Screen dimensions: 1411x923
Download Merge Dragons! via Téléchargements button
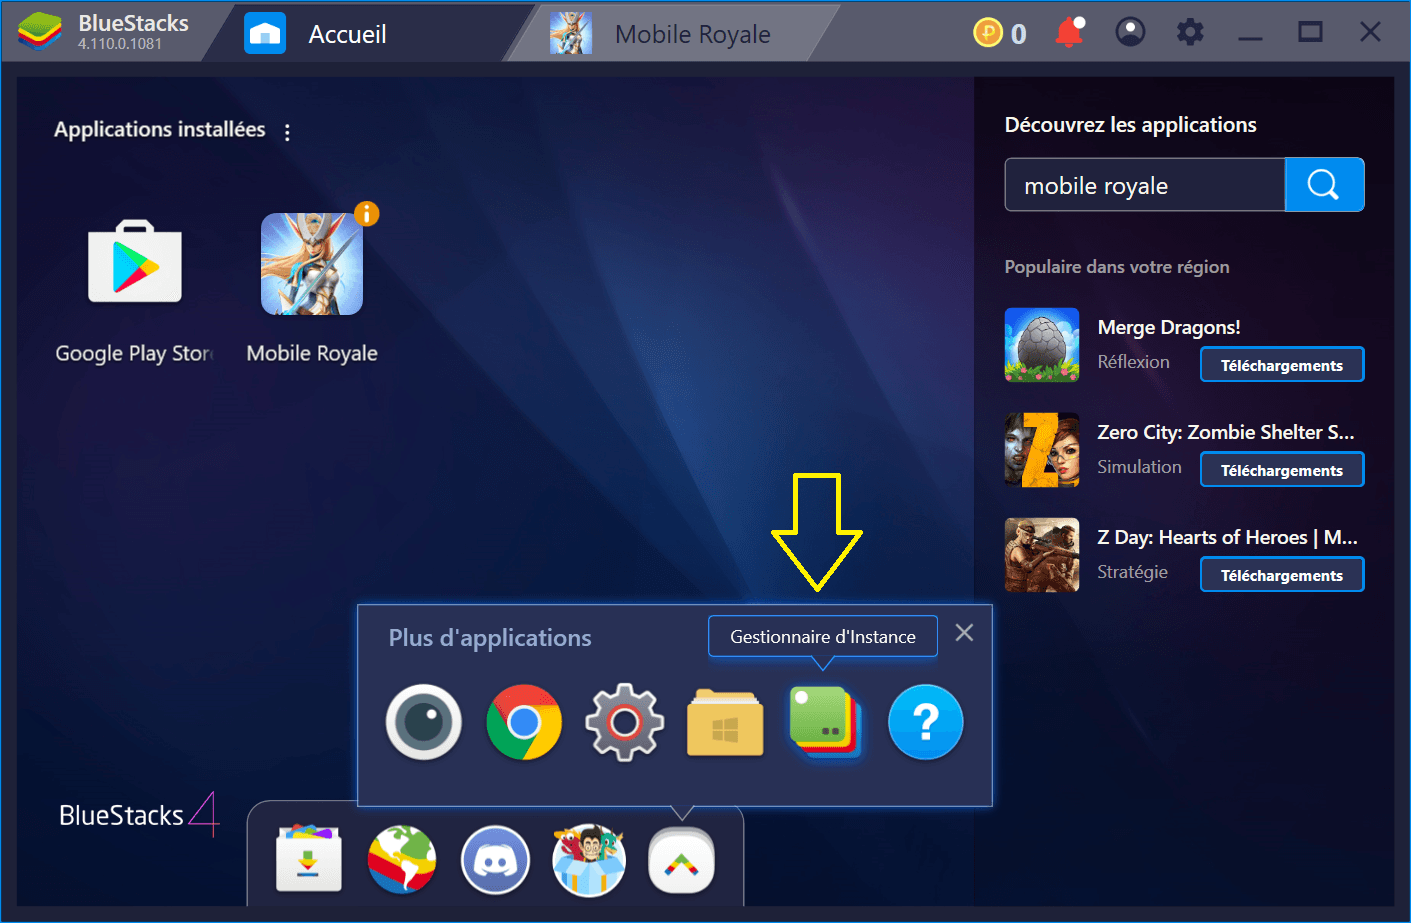pyautogui.click(x=1282, y=365)
